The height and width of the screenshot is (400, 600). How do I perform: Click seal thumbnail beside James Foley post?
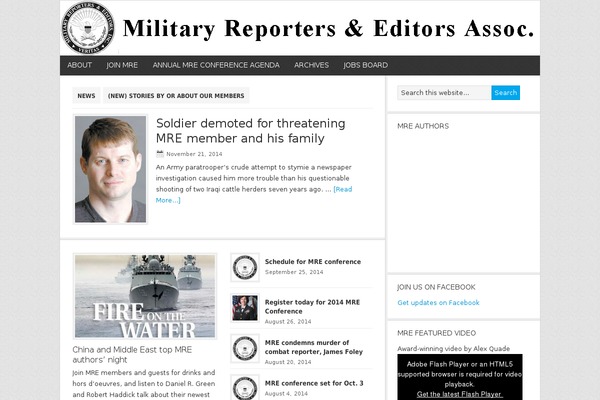[245, 348]
